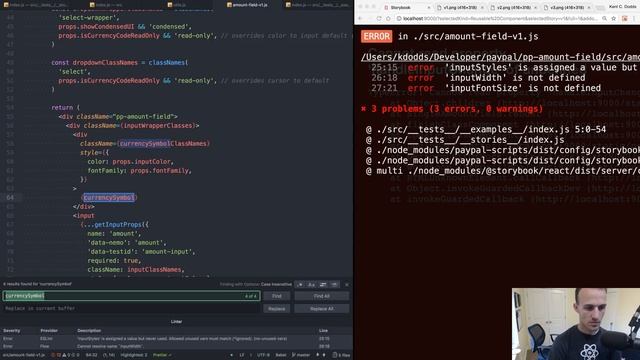Click the linter warning count status icon
Screen dimensions: 640x360
[x=67, y=355]
